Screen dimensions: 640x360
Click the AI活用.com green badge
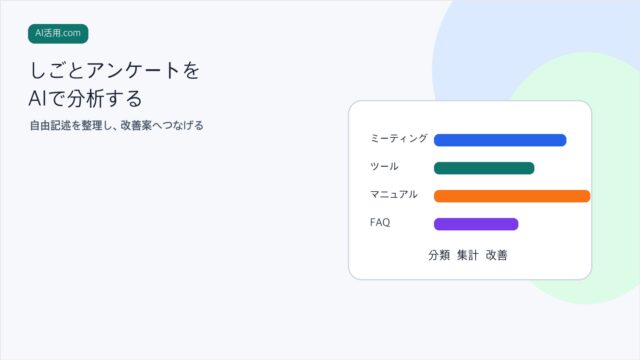click(58, 33)
